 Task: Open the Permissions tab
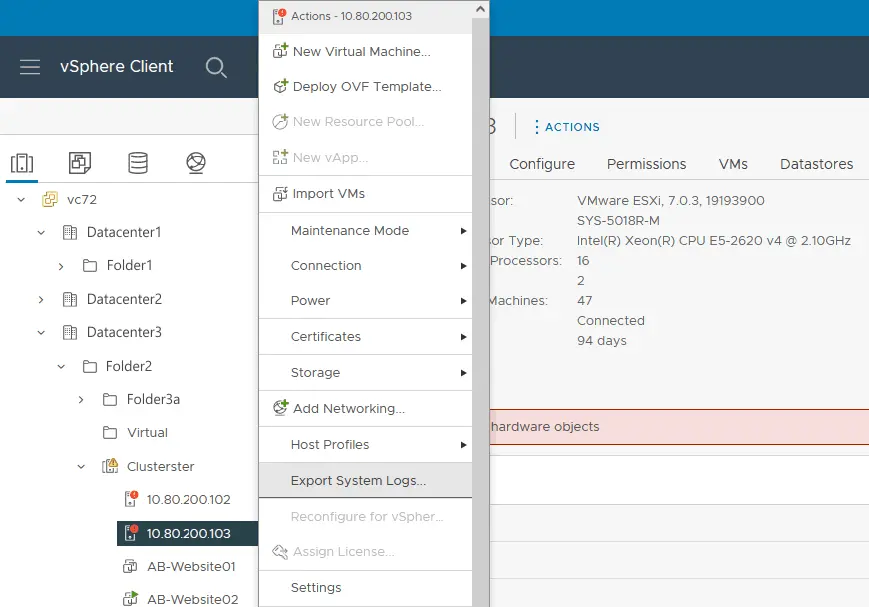(x=646, y=164)
